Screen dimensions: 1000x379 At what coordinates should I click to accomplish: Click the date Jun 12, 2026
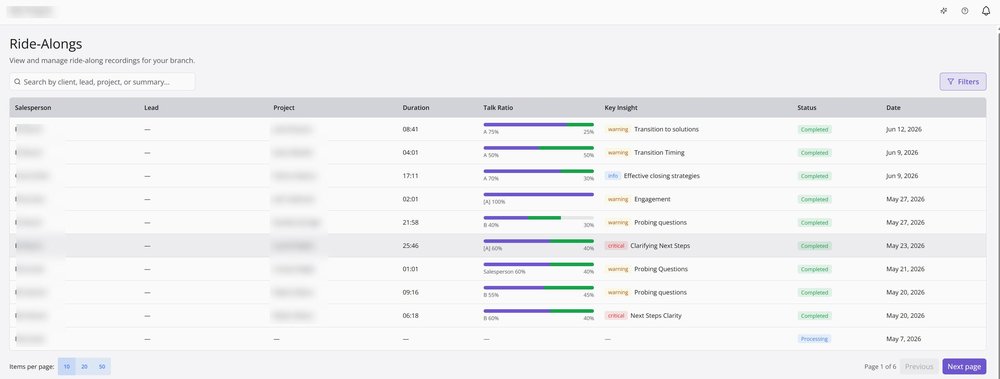click(904, 130)
